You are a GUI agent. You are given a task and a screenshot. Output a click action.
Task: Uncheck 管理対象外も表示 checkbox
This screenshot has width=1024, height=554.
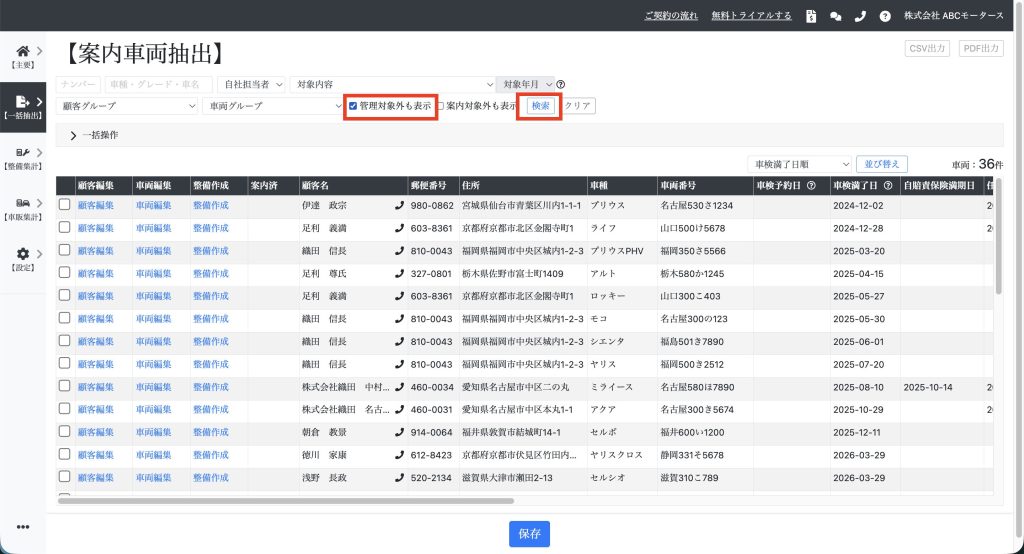[353, 105]
